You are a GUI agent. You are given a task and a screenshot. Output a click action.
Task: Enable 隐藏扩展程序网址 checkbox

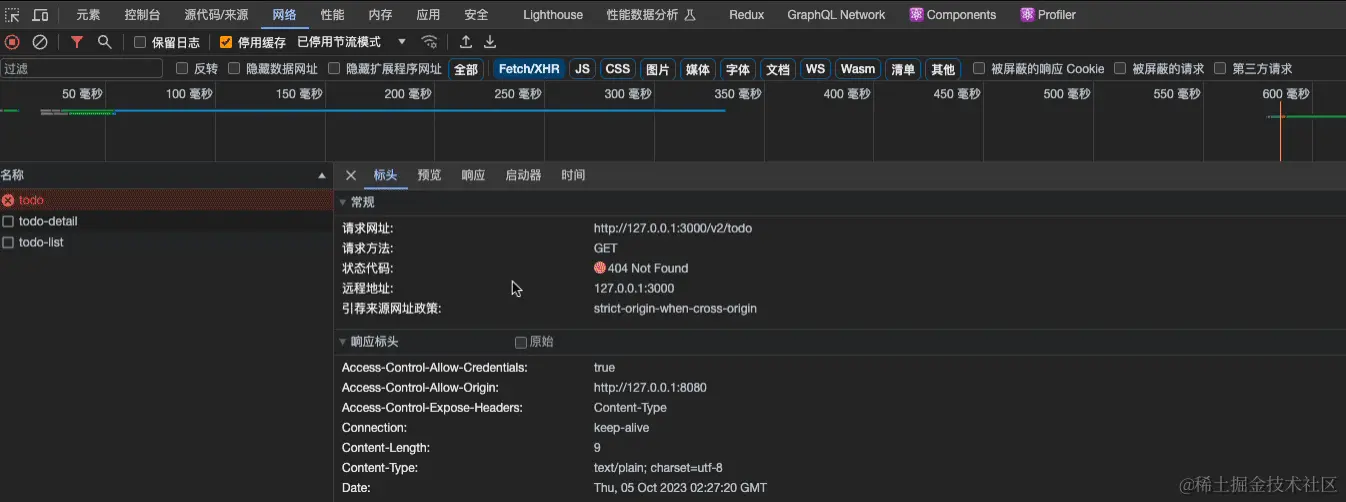[x=334, y=69]
